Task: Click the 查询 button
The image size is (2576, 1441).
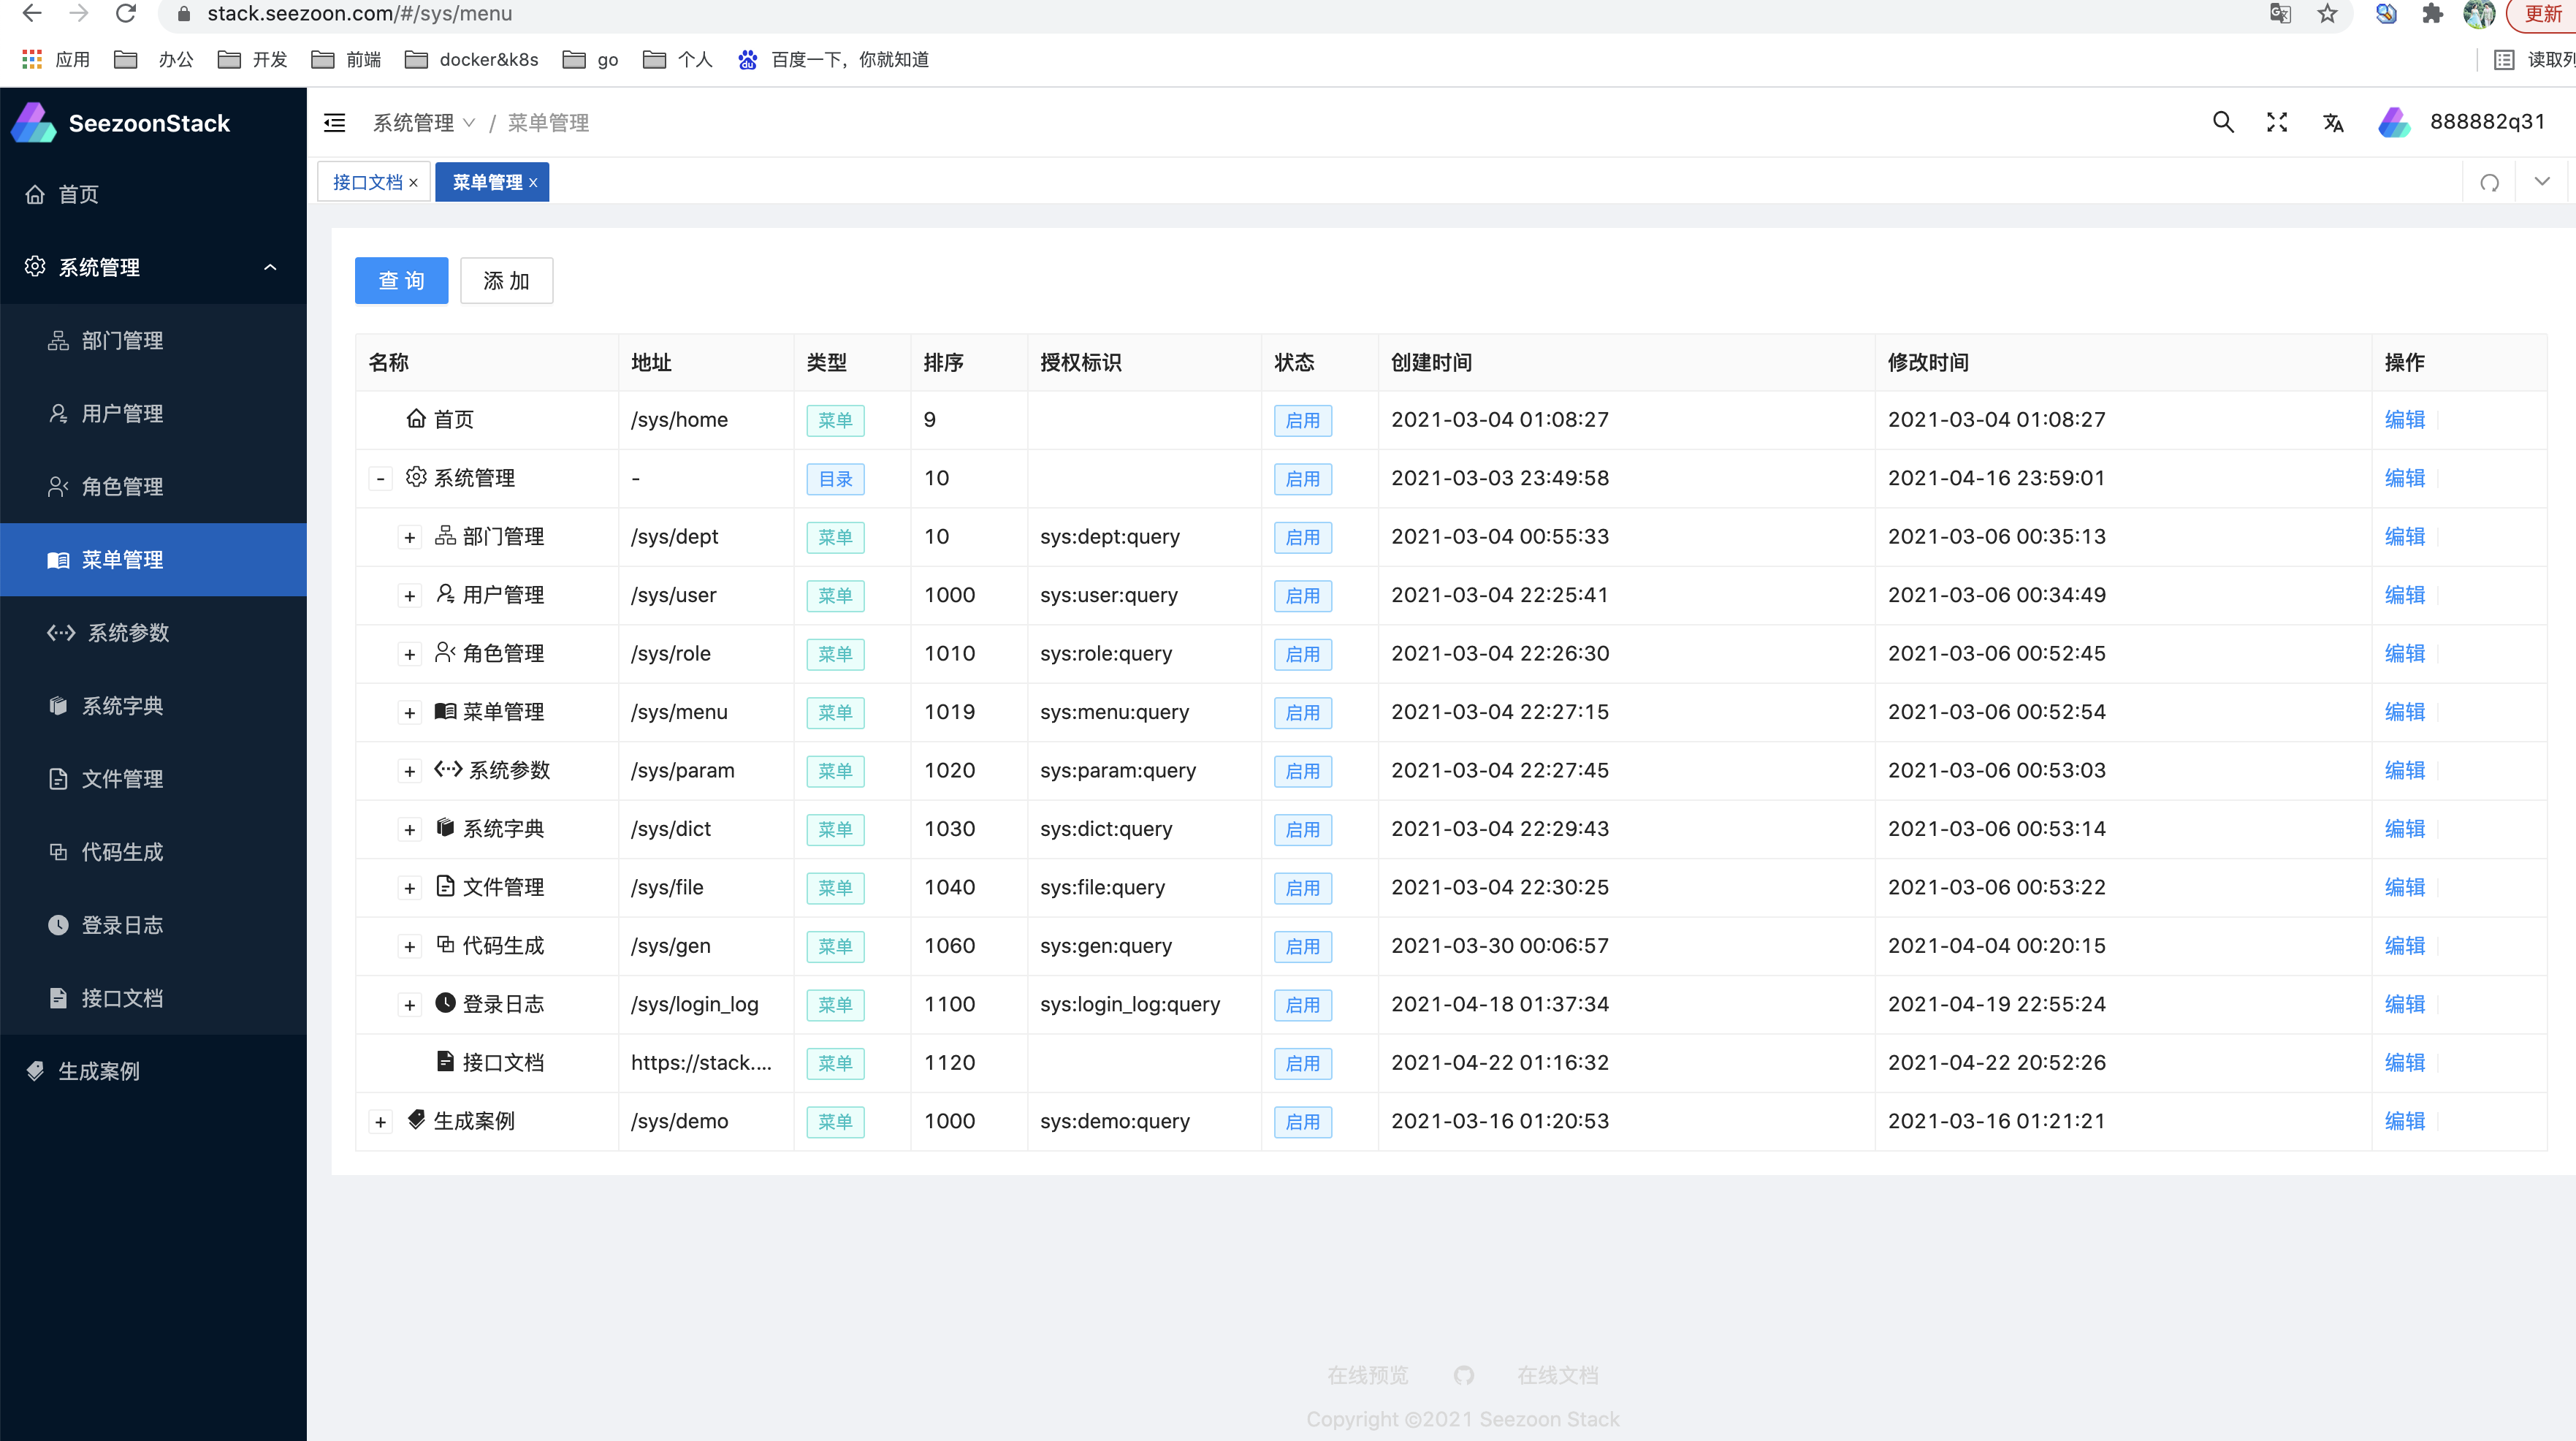Action: click(402, 280)
